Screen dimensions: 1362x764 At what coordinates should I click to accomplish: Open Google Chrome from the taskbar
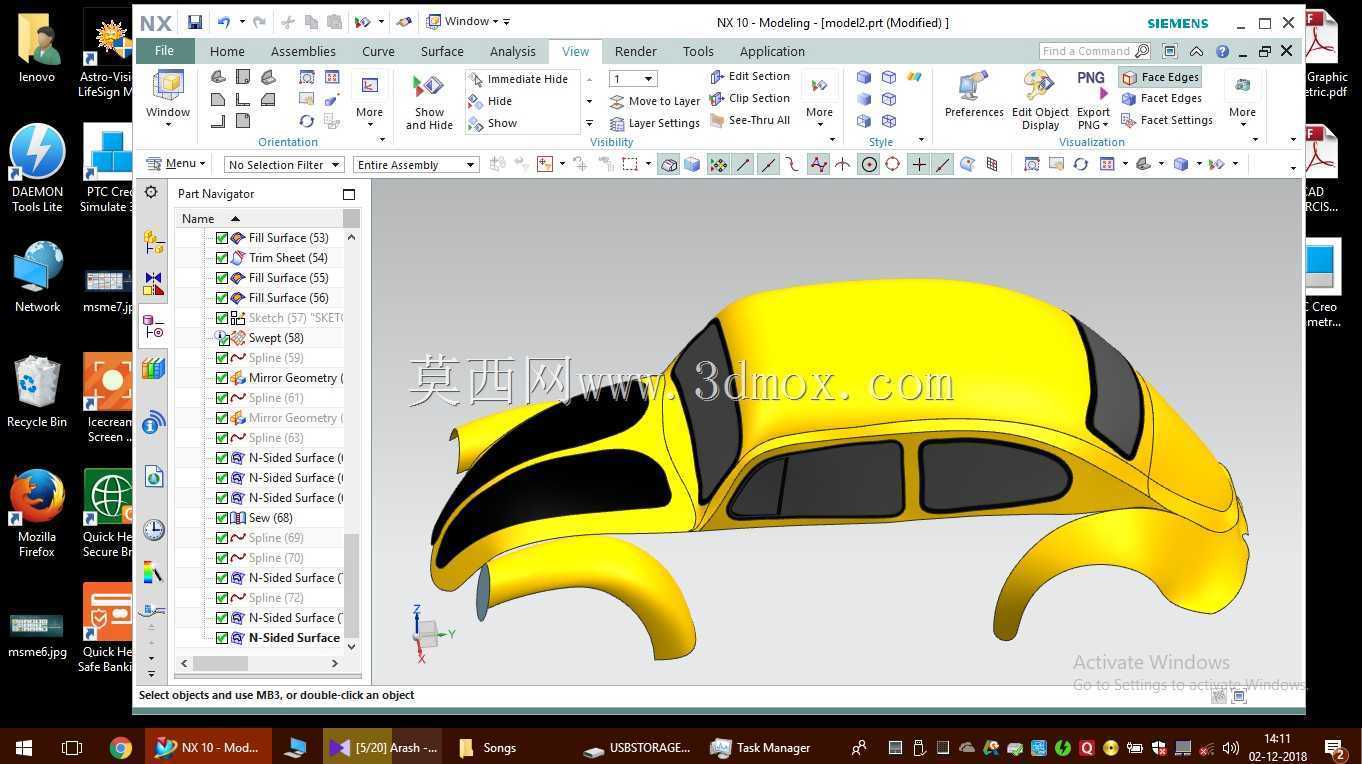point(120,747)
